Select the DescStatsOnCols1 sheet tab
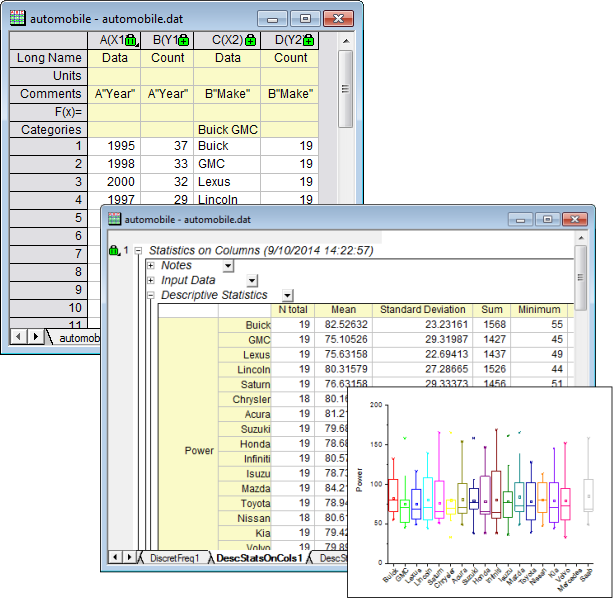 257,557
